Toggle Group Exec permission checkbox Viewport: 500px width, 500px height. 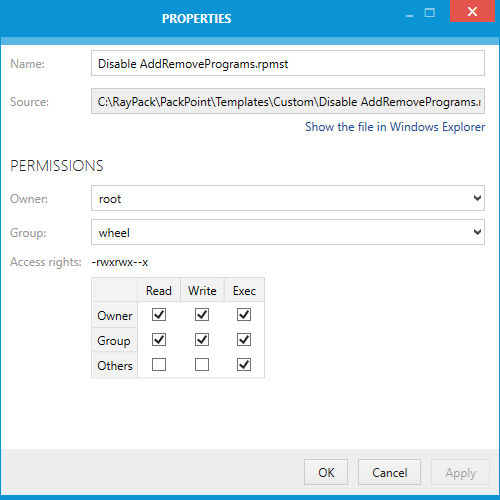pos(244,340)
